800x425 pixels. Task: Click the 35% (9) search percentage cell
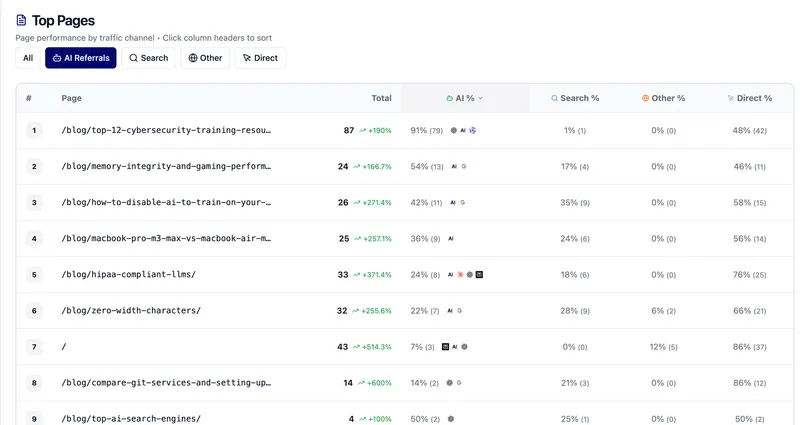(575, 203)
